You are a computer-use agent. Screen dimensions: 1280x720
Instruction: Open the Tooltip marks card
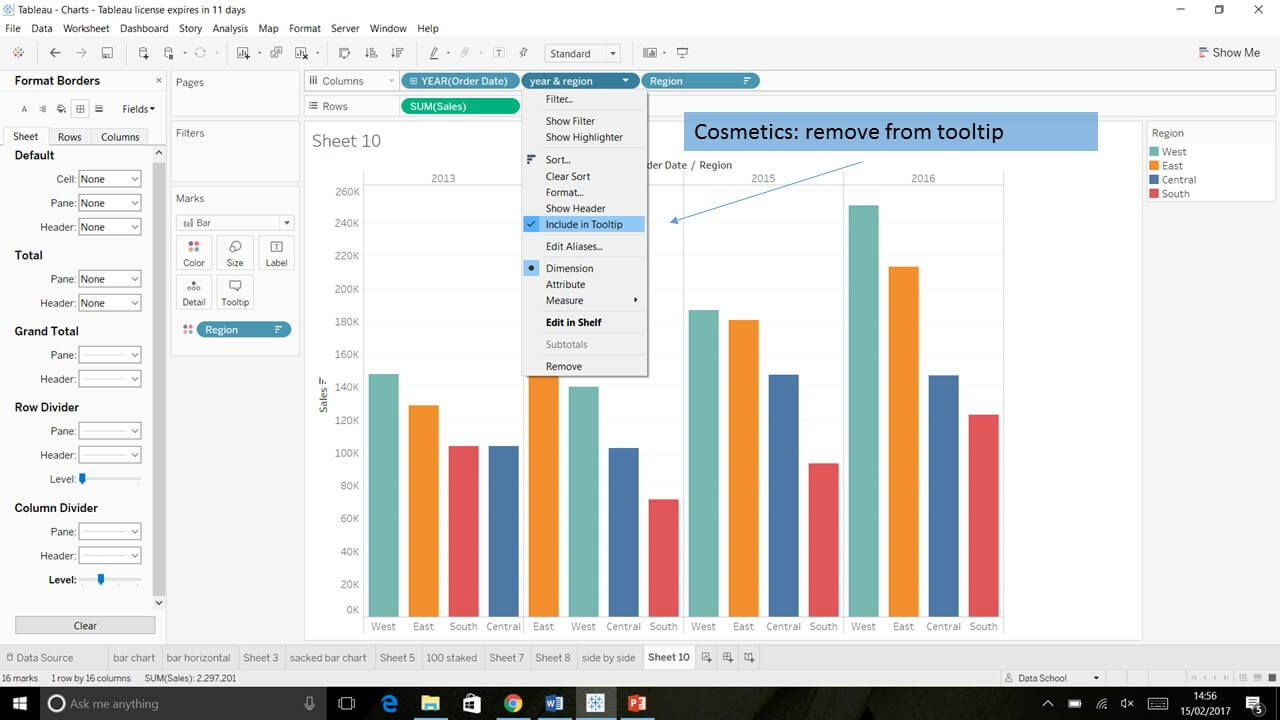(x=235, y=292)
